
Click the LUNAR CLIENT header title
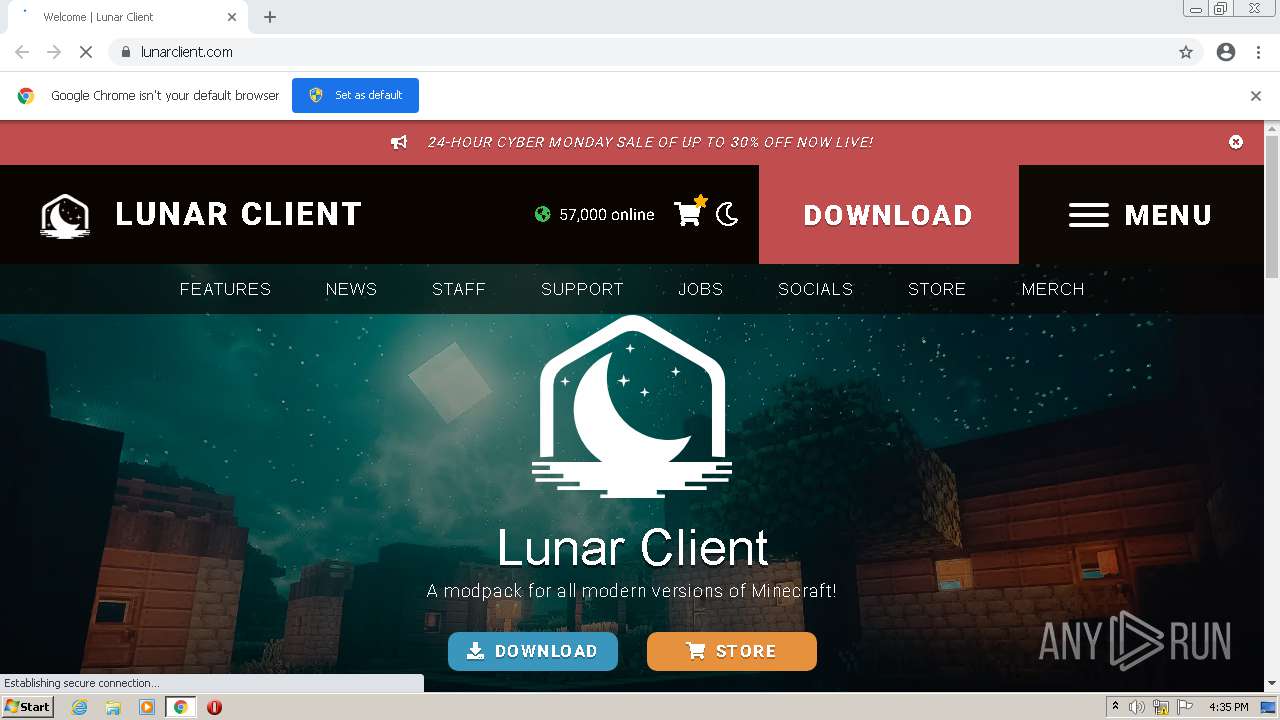pyautogui.click(x=238, y=214)
